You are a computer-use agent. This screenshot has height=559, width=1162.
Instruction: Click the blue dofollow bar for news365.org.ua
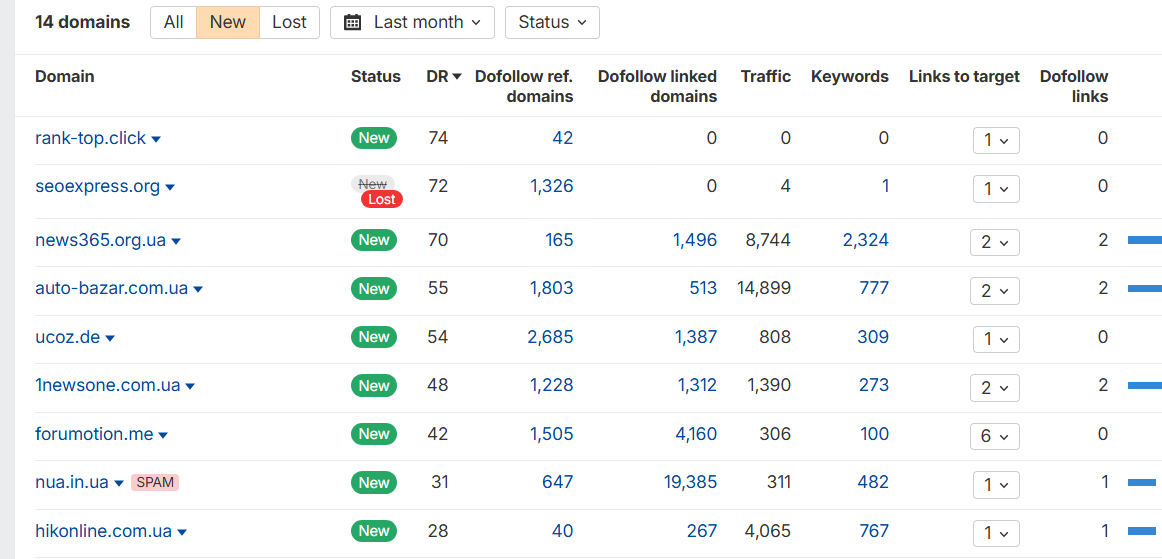(x=1145, y=239)
